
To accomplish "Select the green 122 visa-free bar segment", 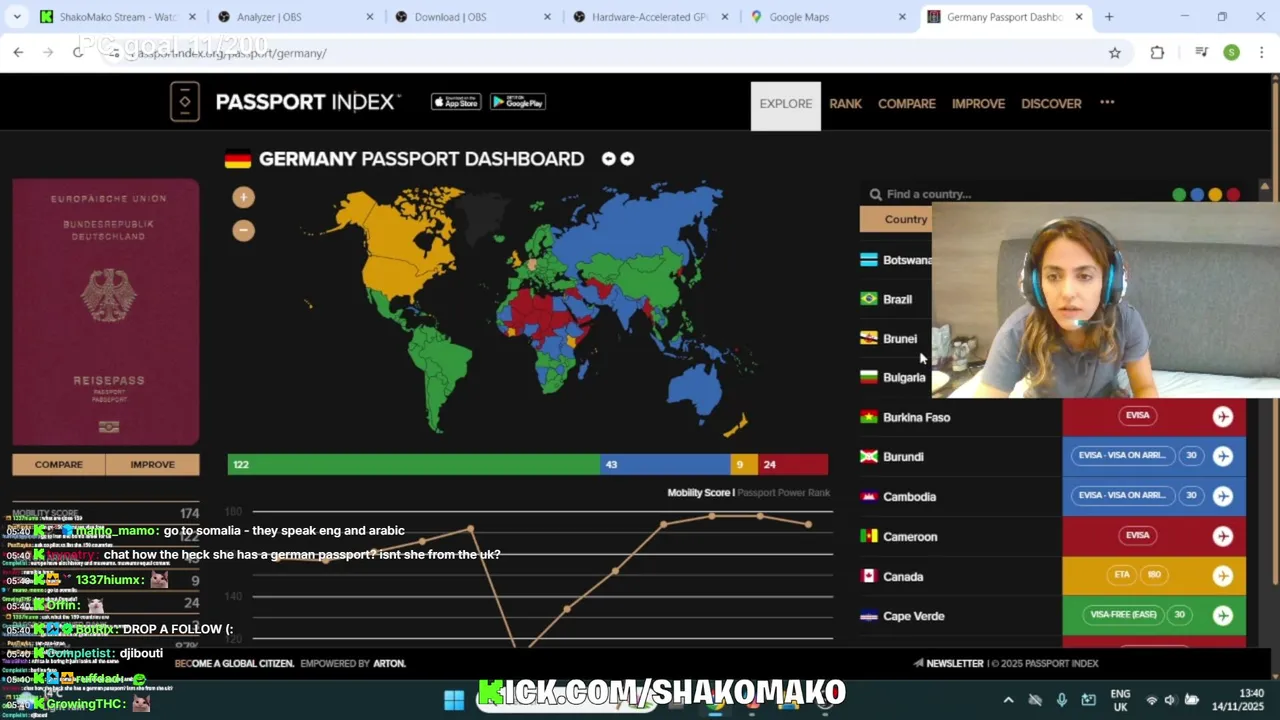I will pos(414,464).
